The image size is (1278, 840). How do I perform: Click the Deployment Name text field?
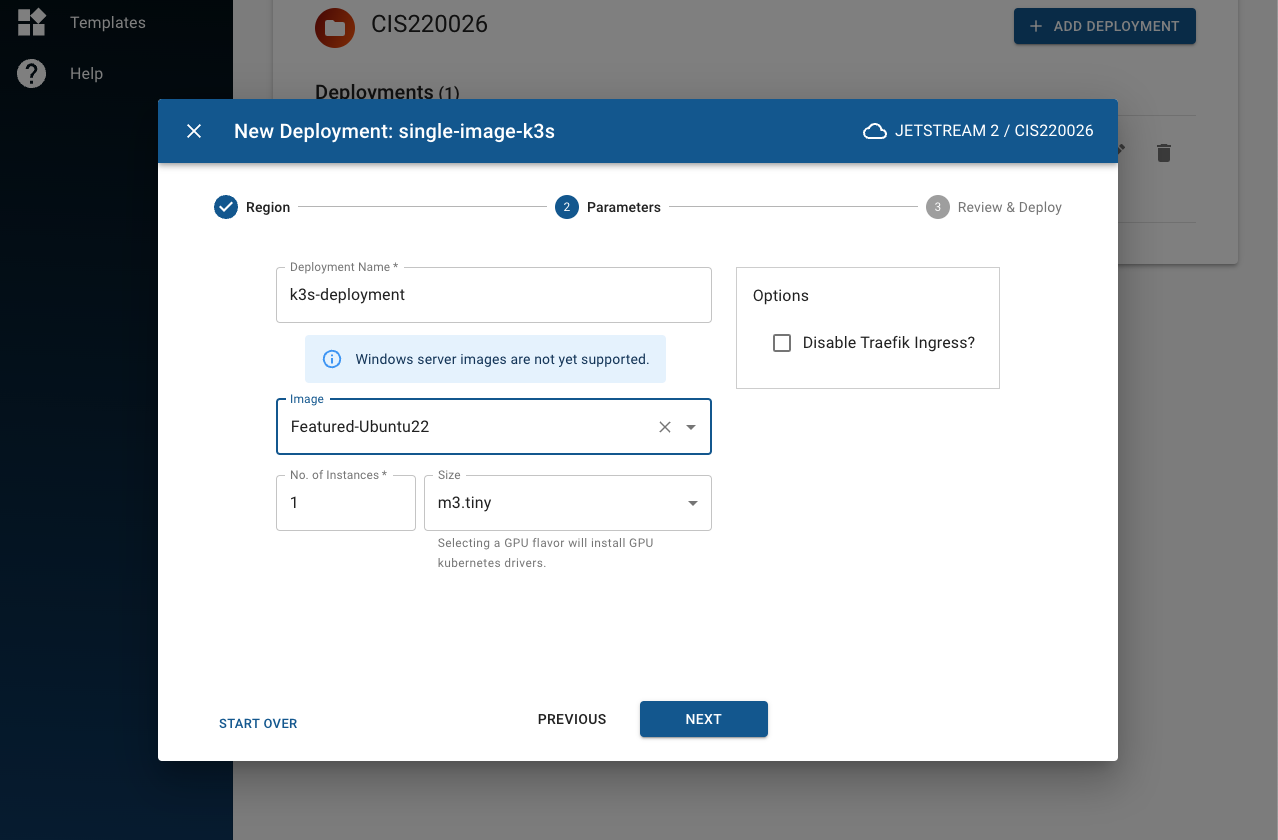[x=493, y=295]
